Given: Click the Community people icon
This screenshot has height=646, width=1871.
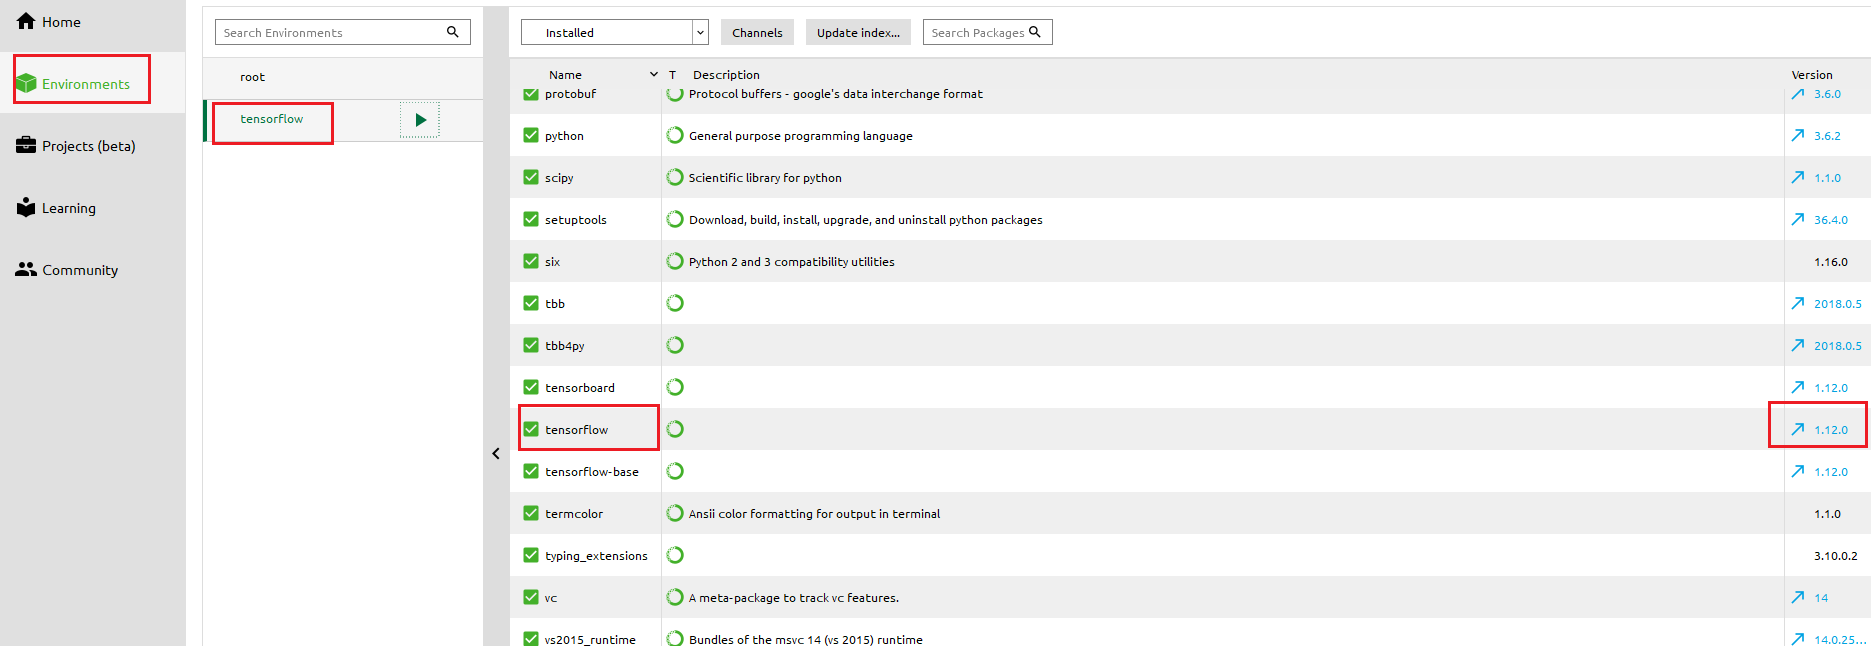Looking at the screenshot, I should tap(26, 269).
